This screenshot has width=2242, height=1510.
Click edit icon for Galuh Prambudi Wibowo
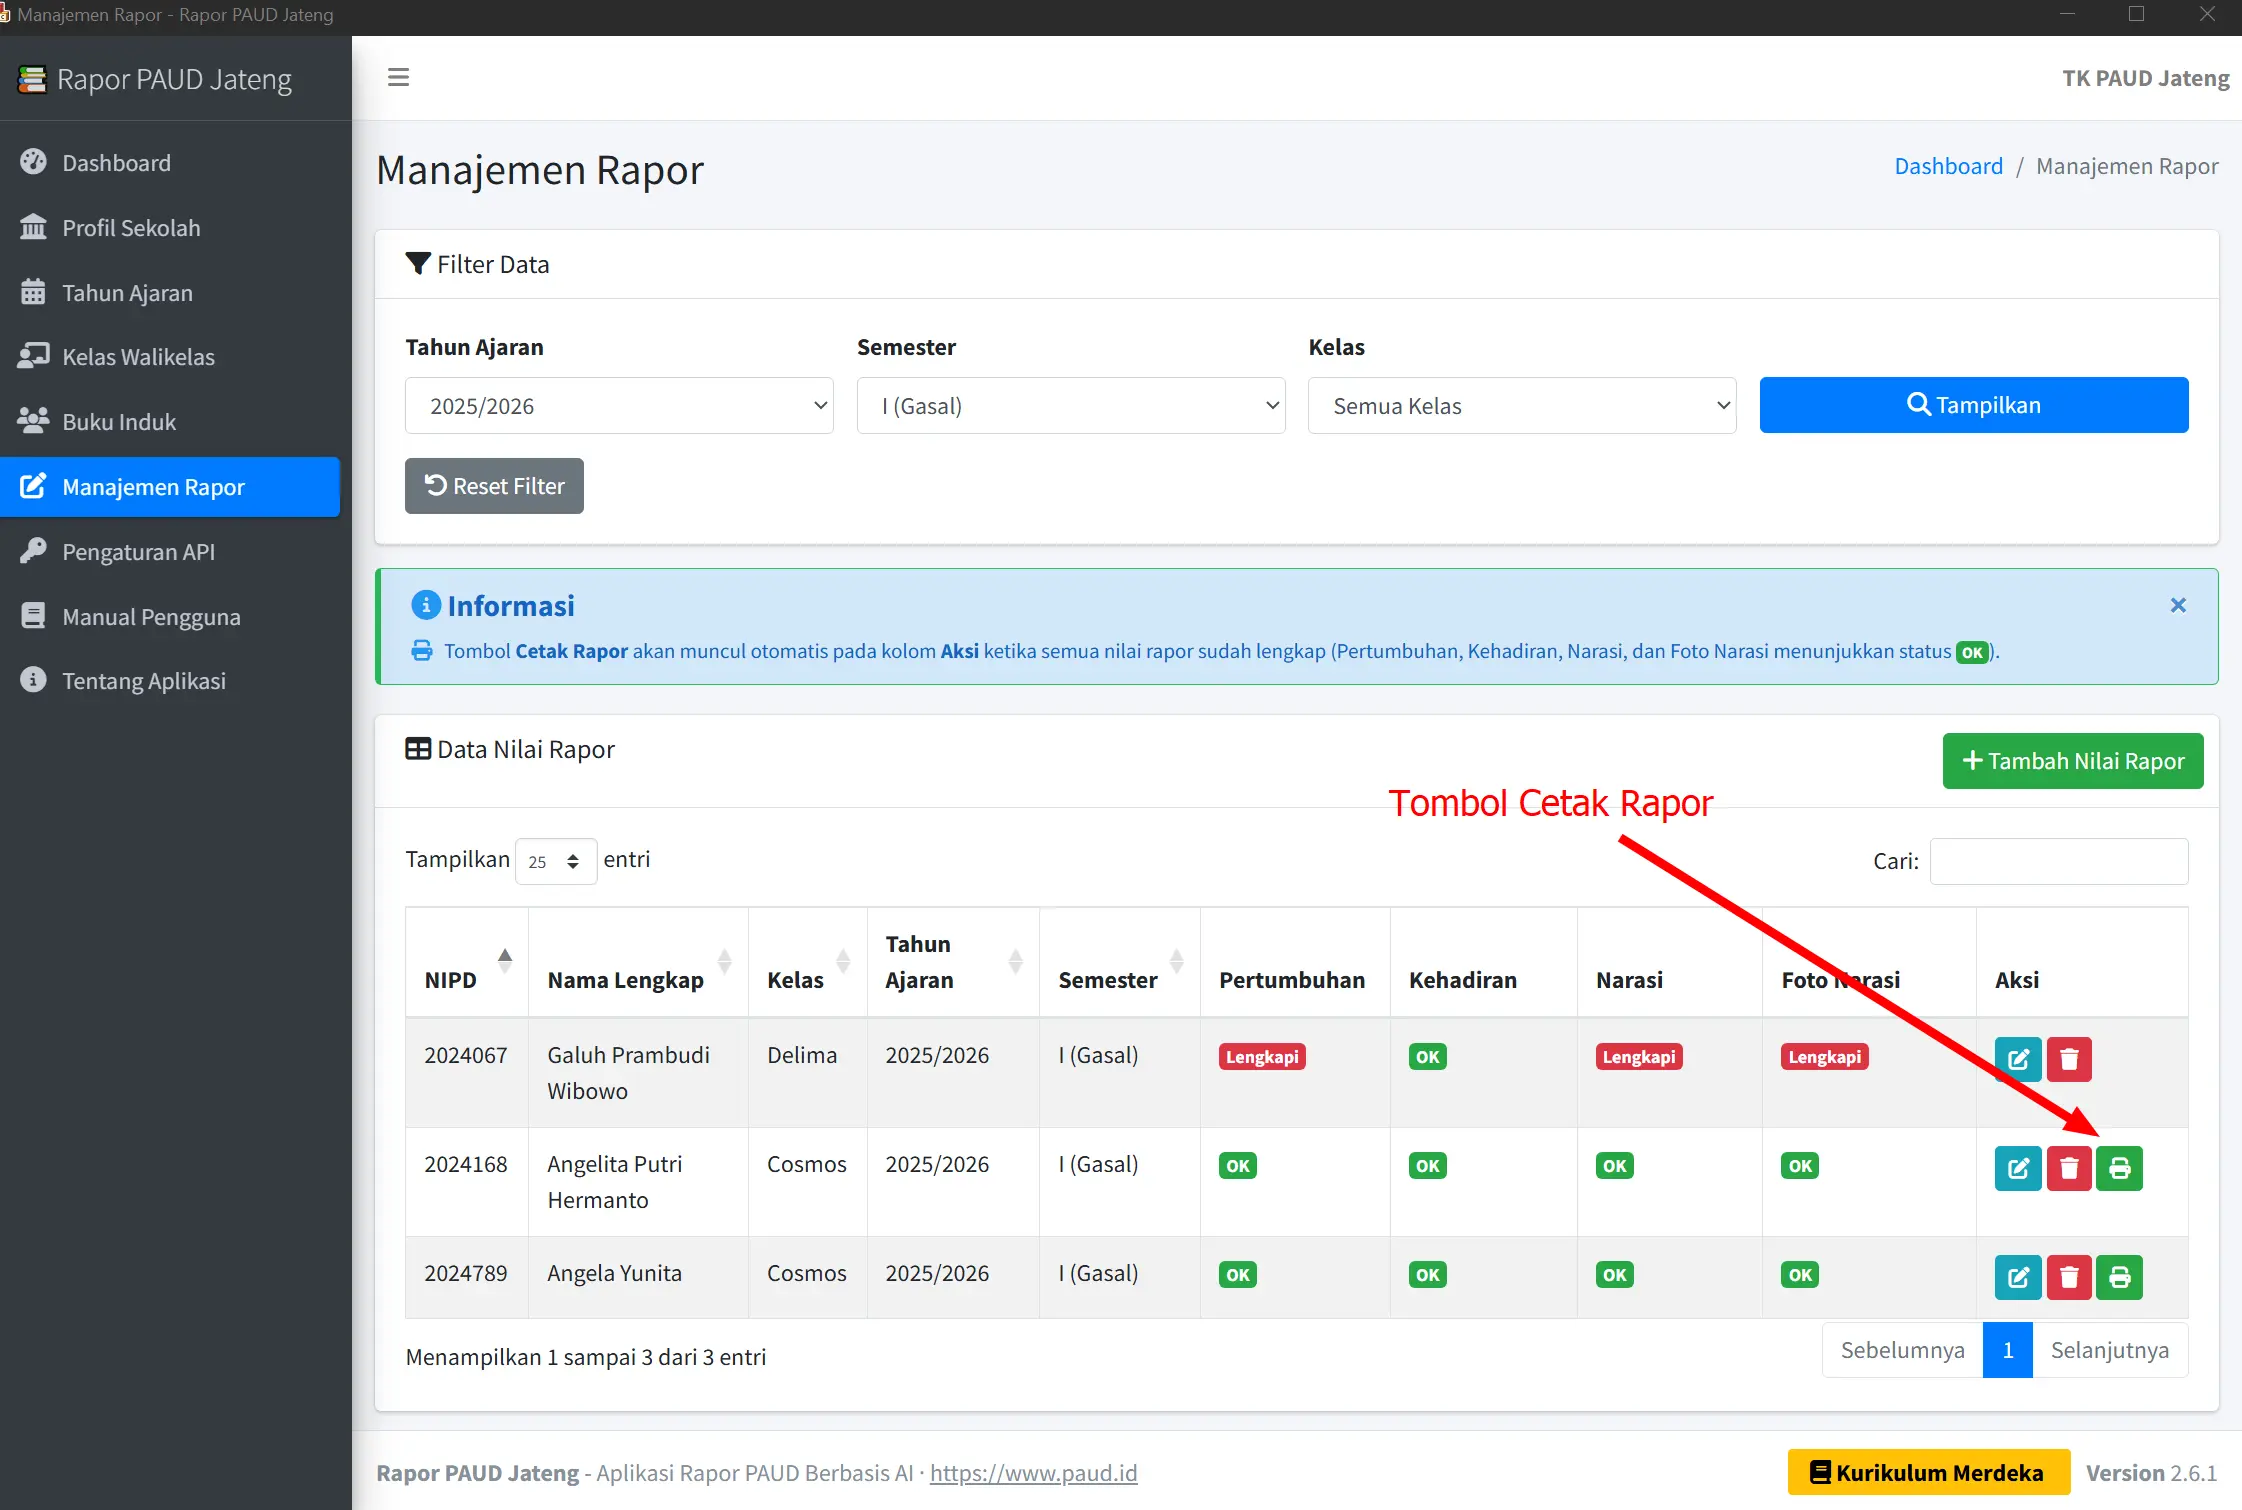pos(2017,1058)
